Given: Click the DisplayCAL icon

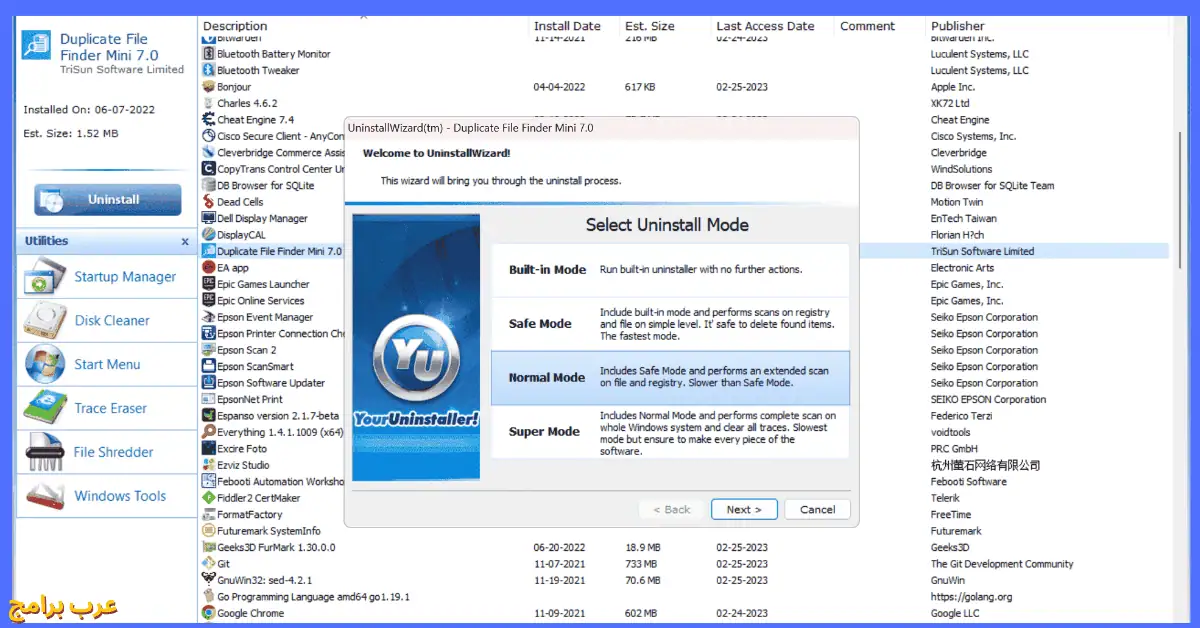Looking at the screenshot, I should (x=209, y=235).
